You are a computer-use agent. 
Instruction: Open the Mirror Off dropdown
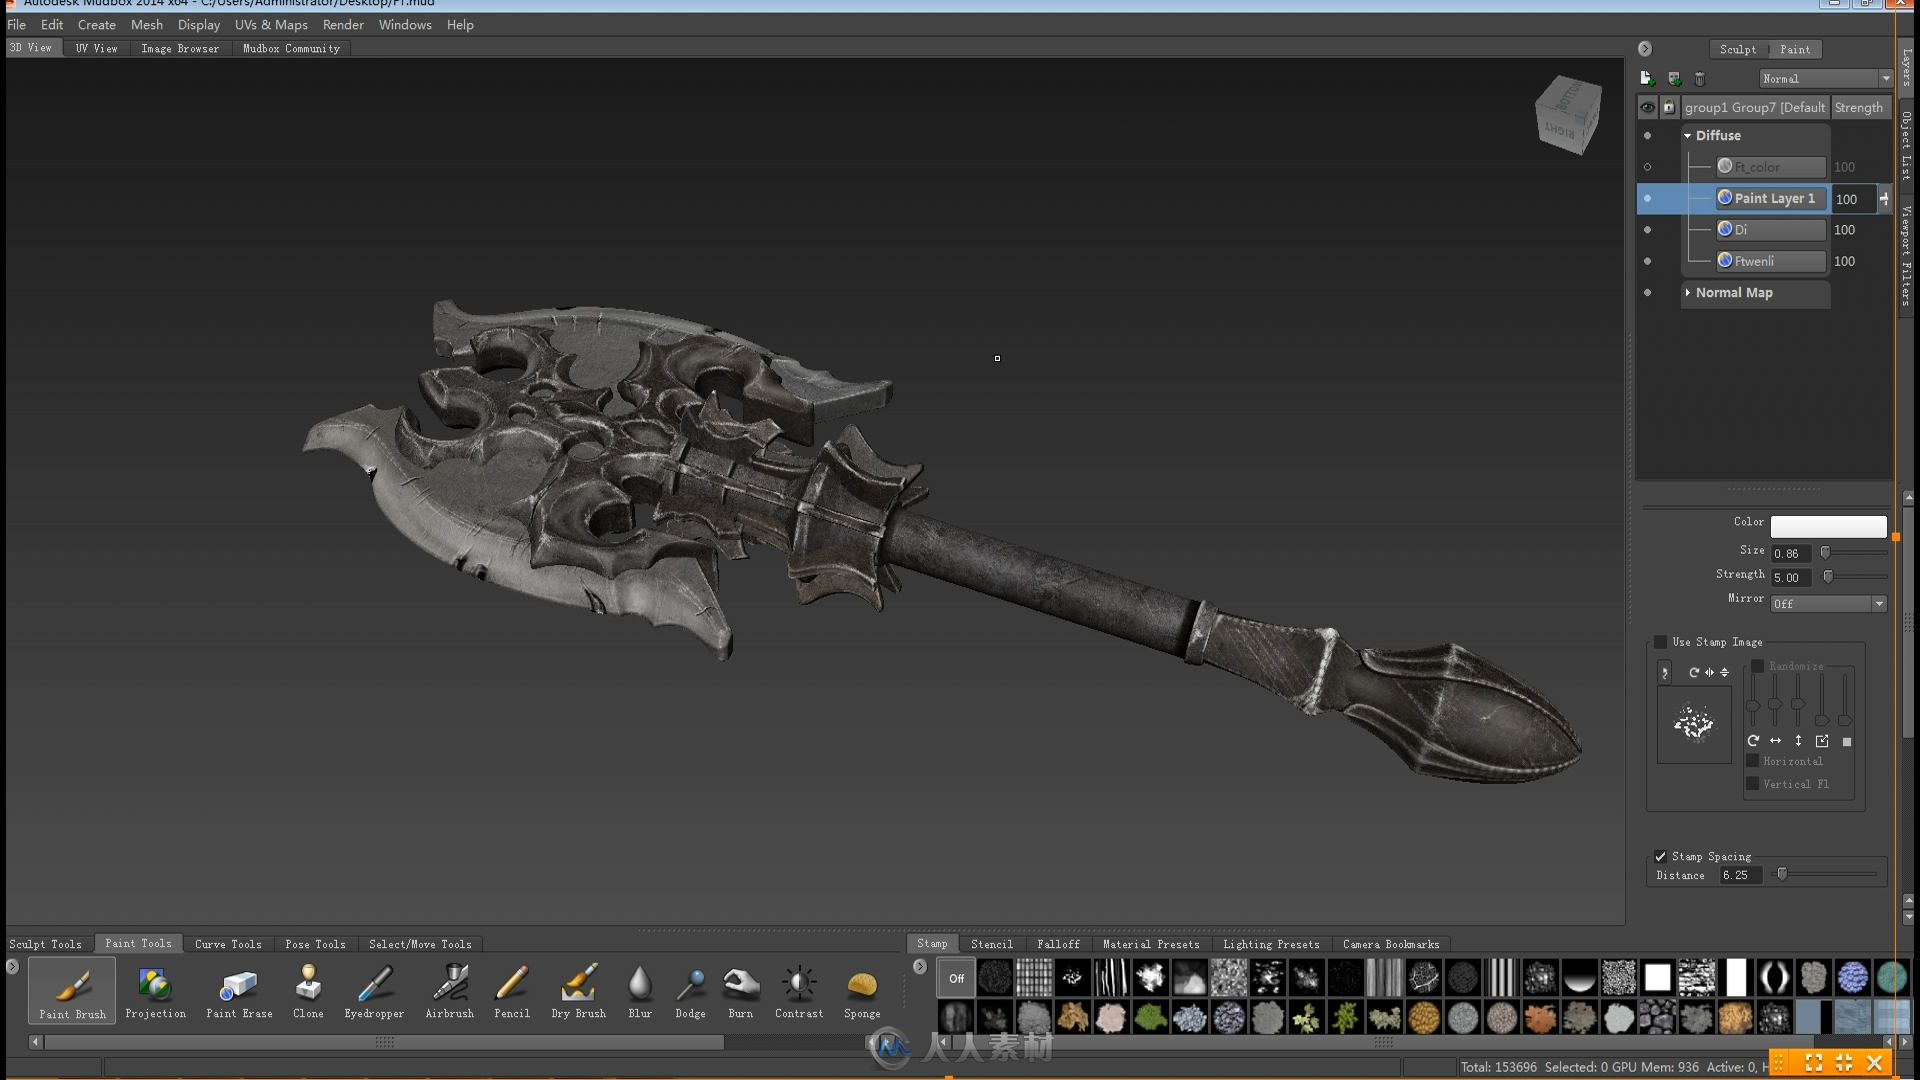click(x=1828, y=603)
